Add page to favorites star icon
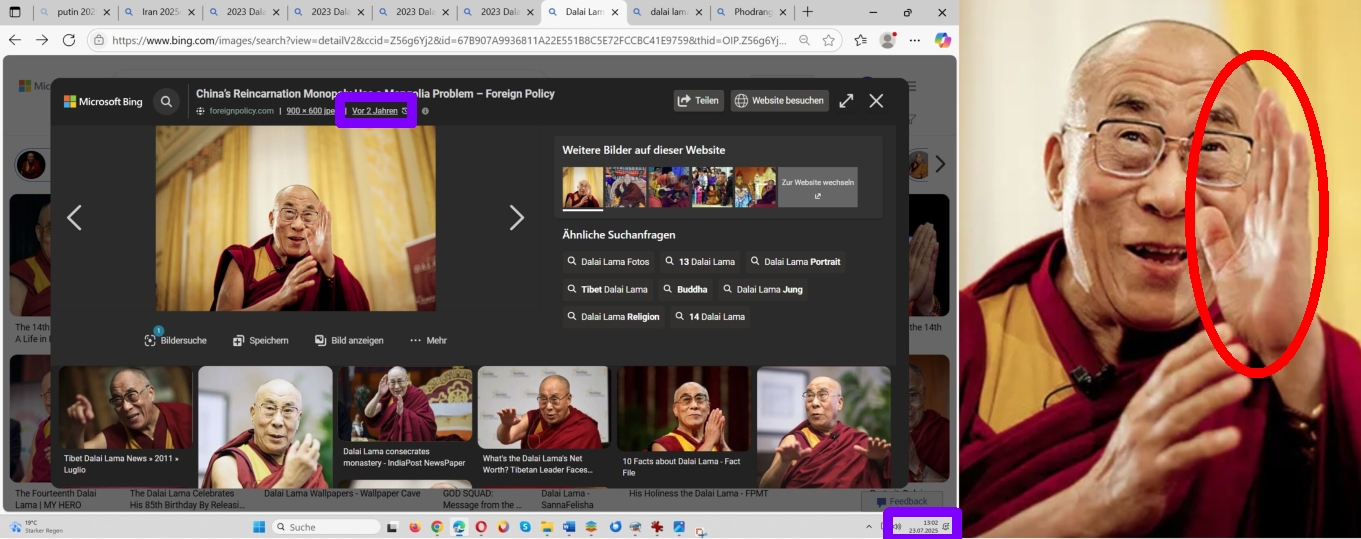 click(829, 40)
